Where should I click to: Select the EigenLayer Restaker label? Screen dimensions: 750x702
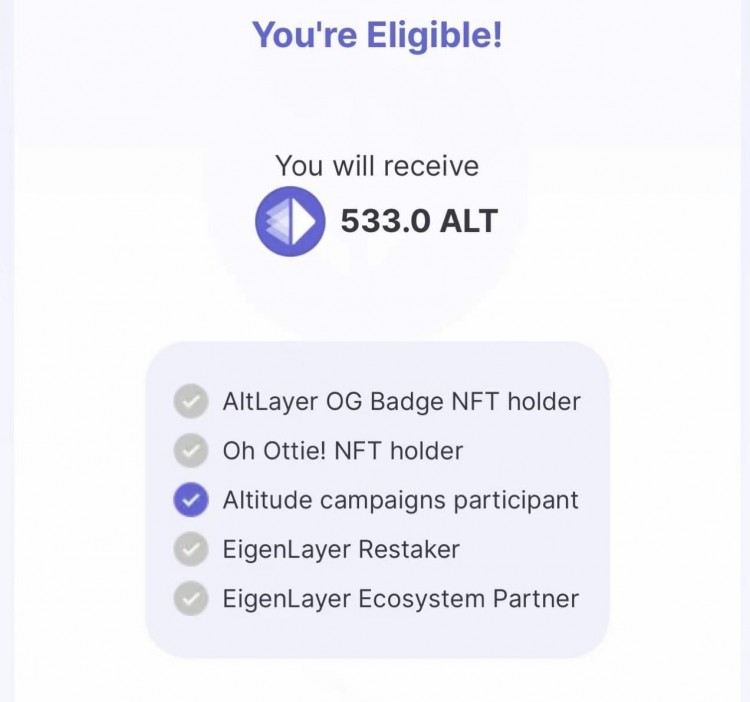coord(341,549)
